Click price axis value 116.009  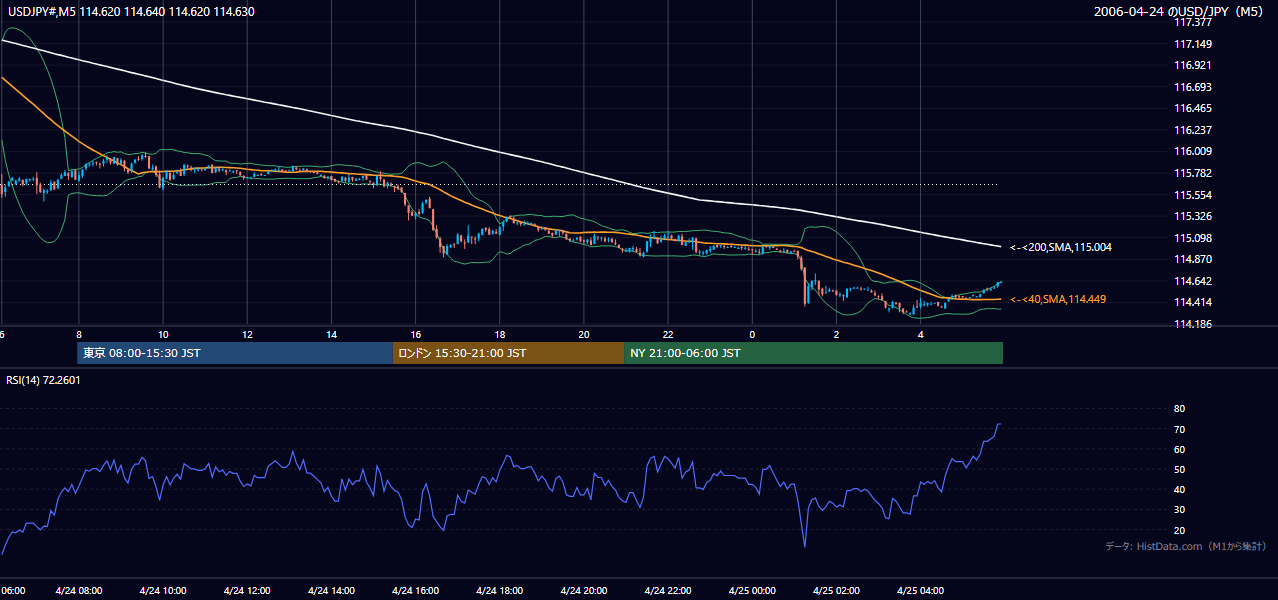(x=1192, y=151)
